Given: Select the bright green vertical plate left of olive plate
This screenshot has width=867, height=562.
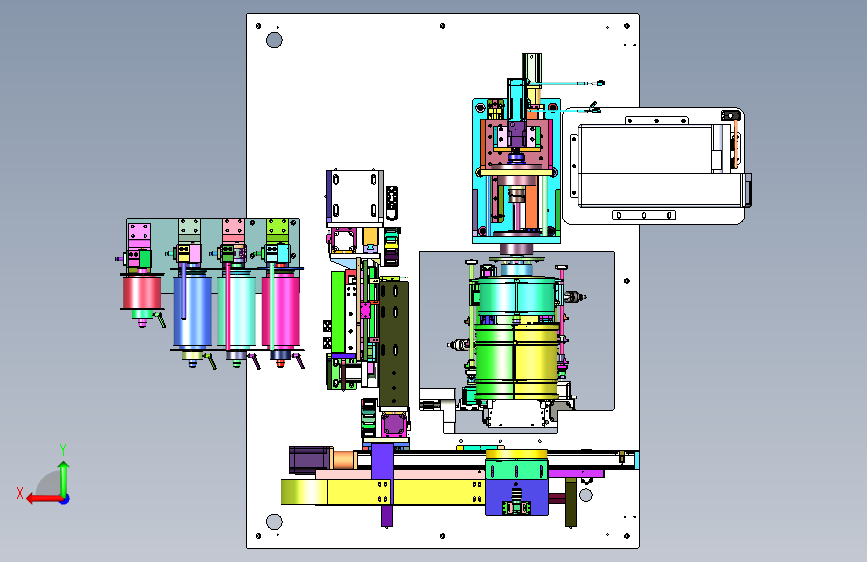Looking at the screenshot, I should (338, 311).
